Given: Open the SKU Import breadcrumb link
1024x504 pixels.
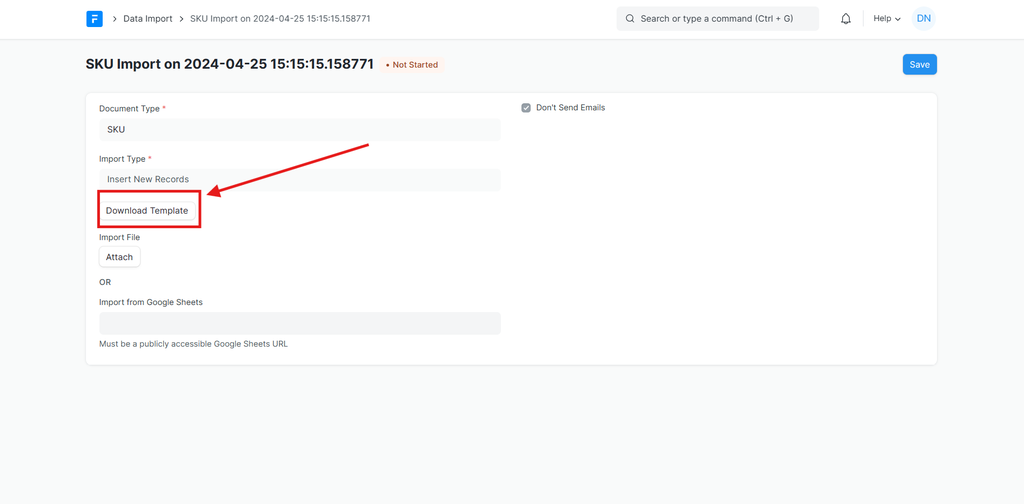Looking at the screenshot, I should [280, 19].
